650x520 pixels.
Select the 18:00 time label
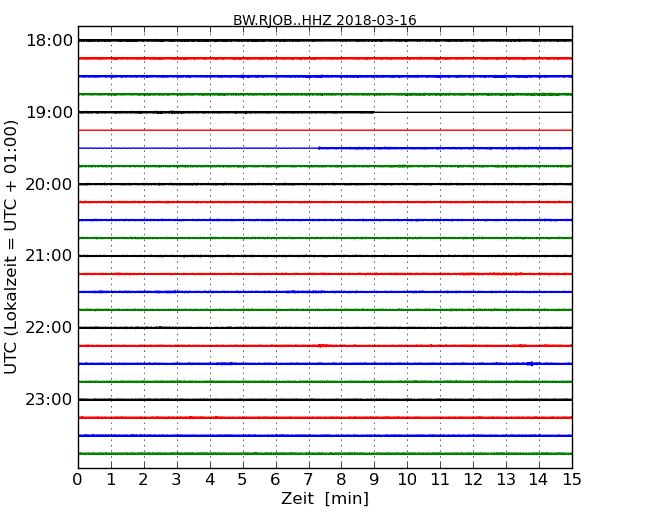49,41
